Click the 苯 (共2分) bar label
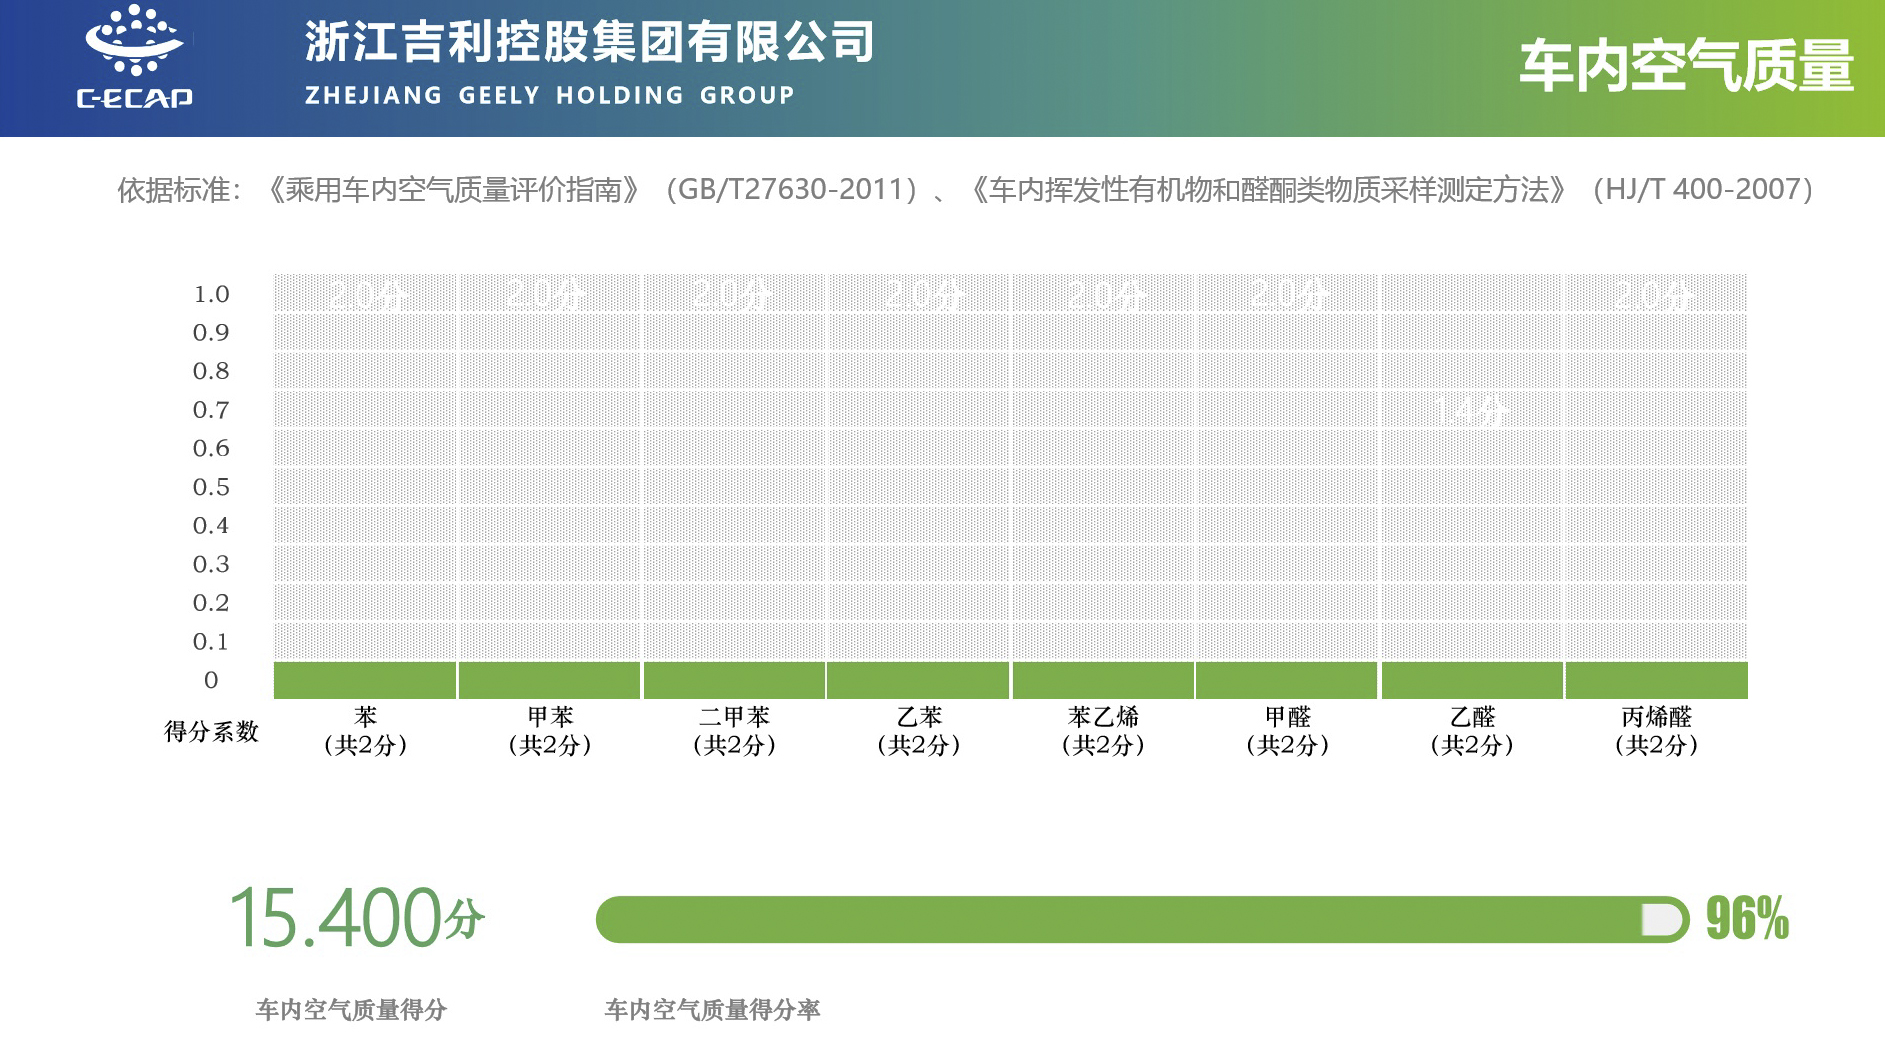This screenshot has height=1039, width=1885. pyautogui.click(x=365, y=731)
